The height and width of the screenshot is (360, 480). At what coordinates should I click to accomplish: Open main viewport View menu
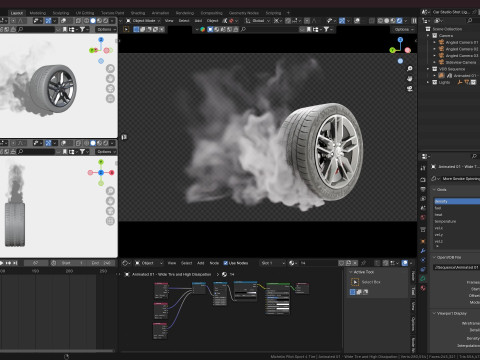coord(169,21)
